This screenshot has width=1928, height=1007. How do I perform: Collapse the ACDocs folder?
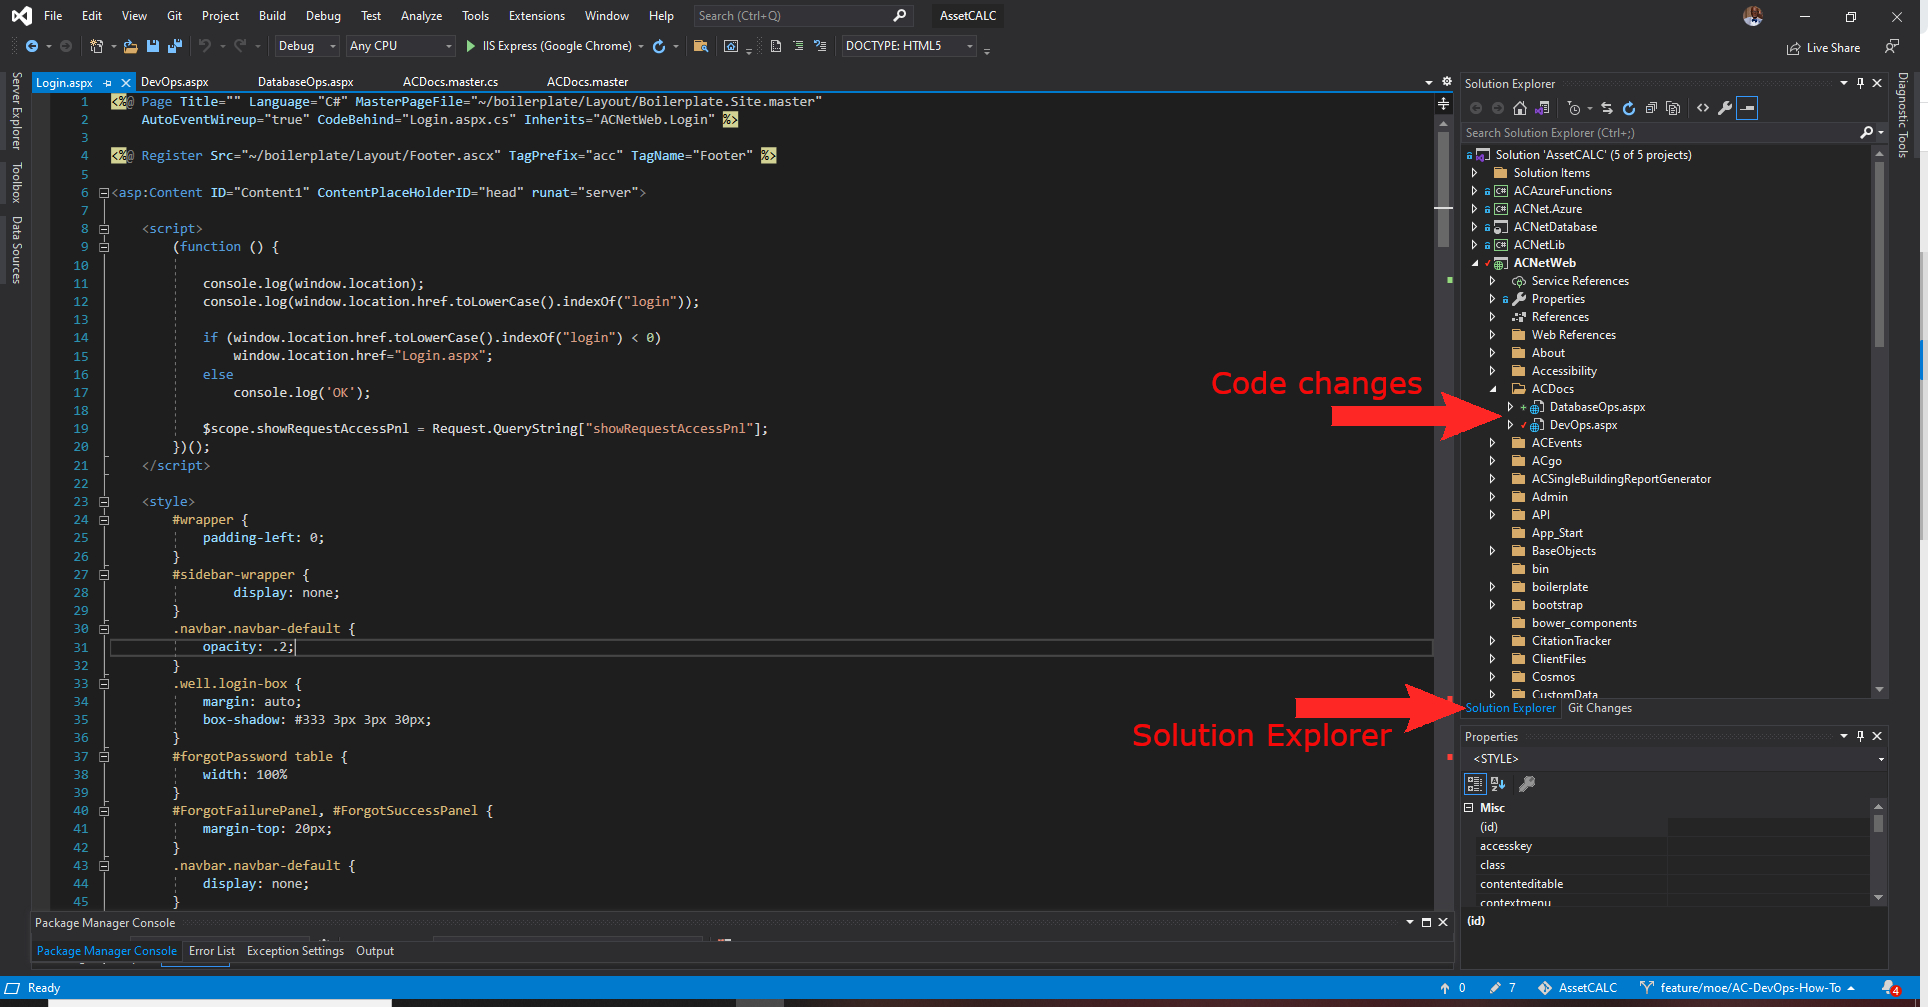click(1493, 389)
